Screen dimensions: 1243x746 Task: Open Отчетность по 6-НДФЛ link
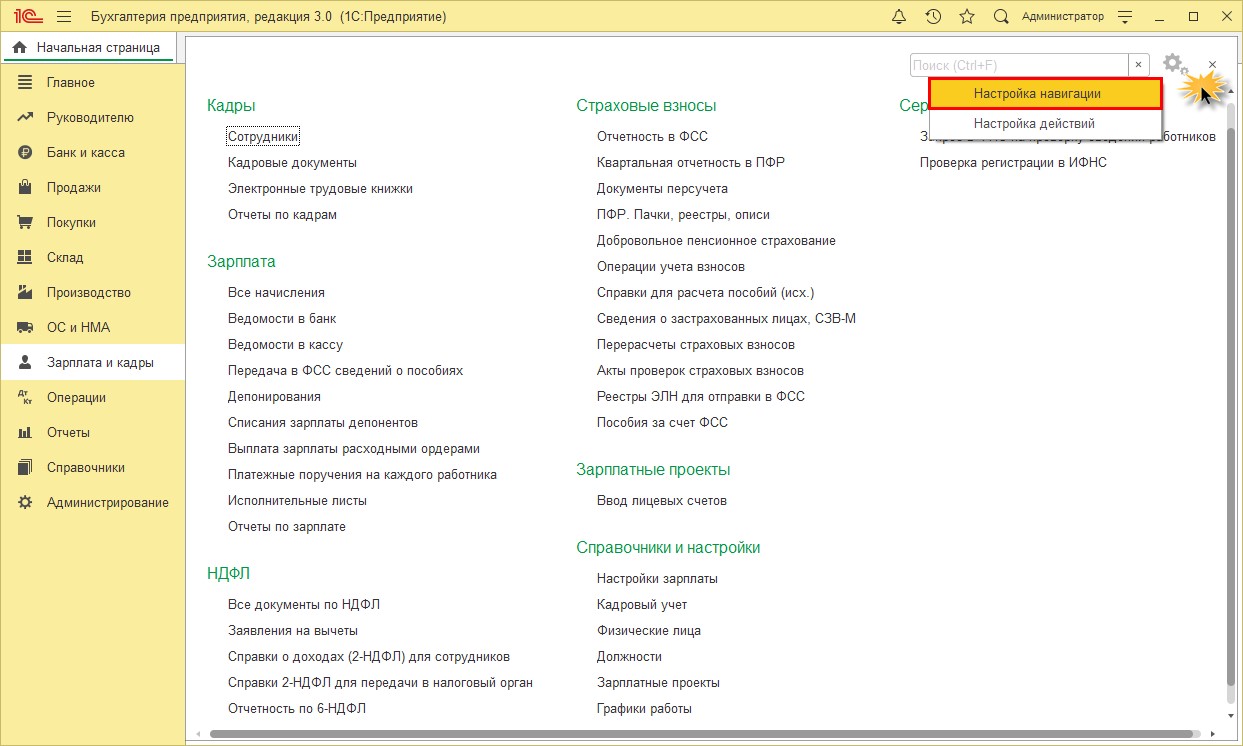click(x=297, y=708)
